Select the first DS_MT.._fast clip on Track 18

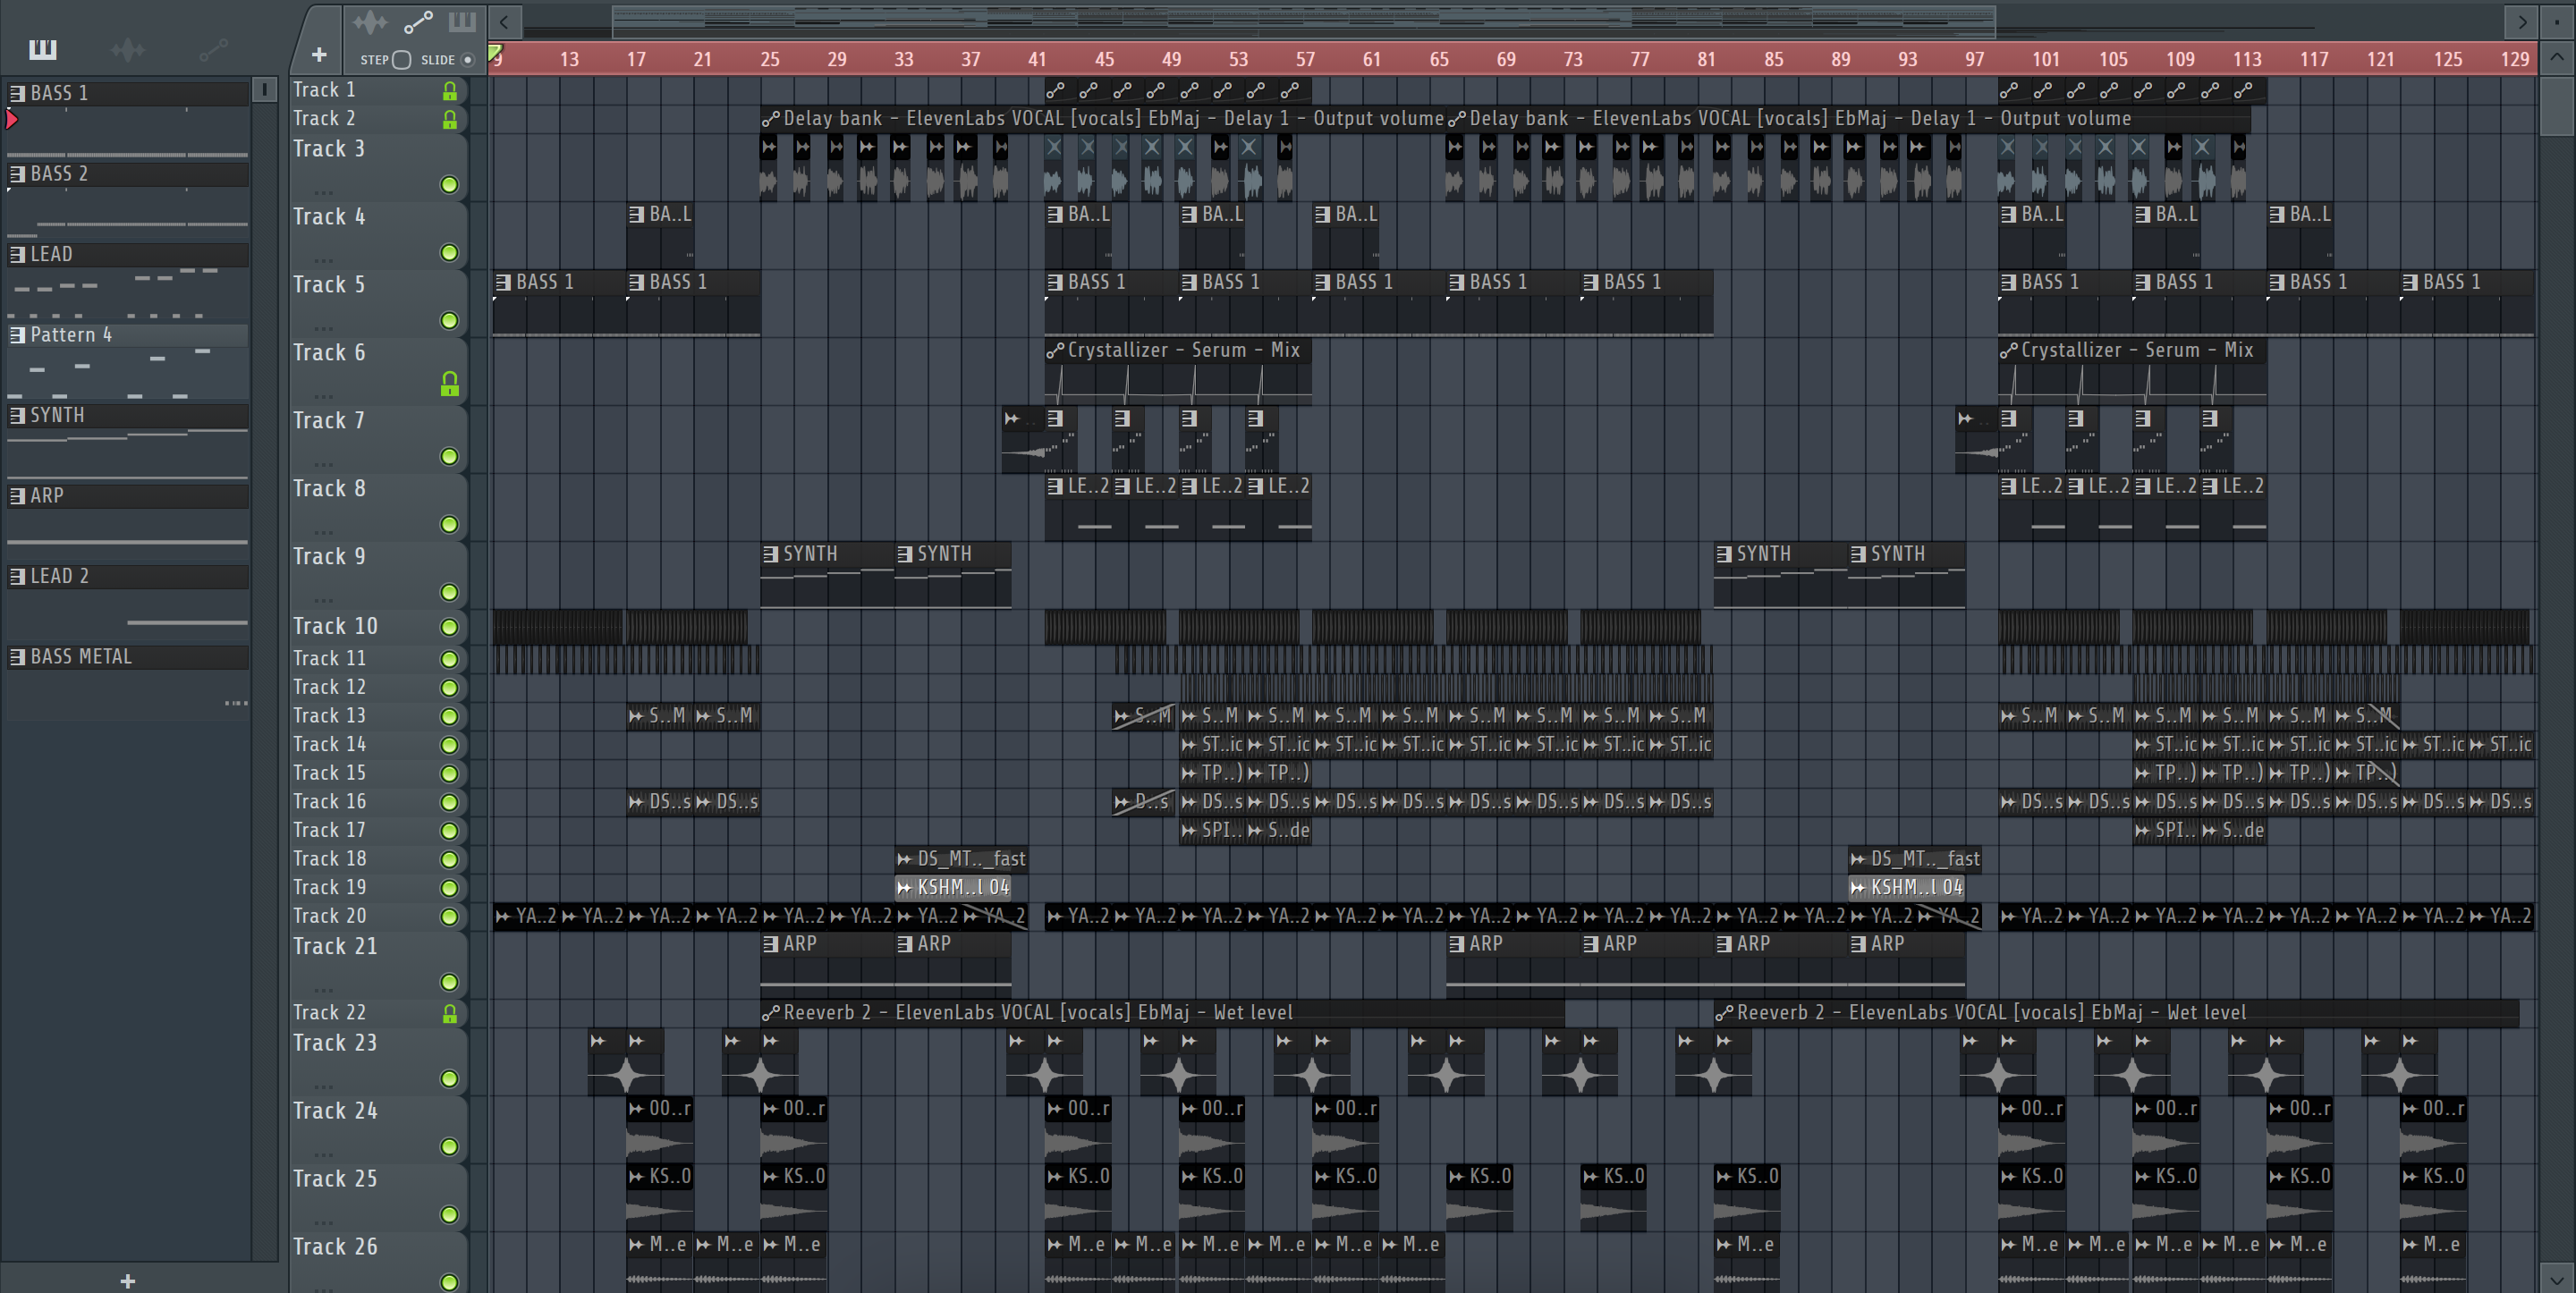coord(962,859)
